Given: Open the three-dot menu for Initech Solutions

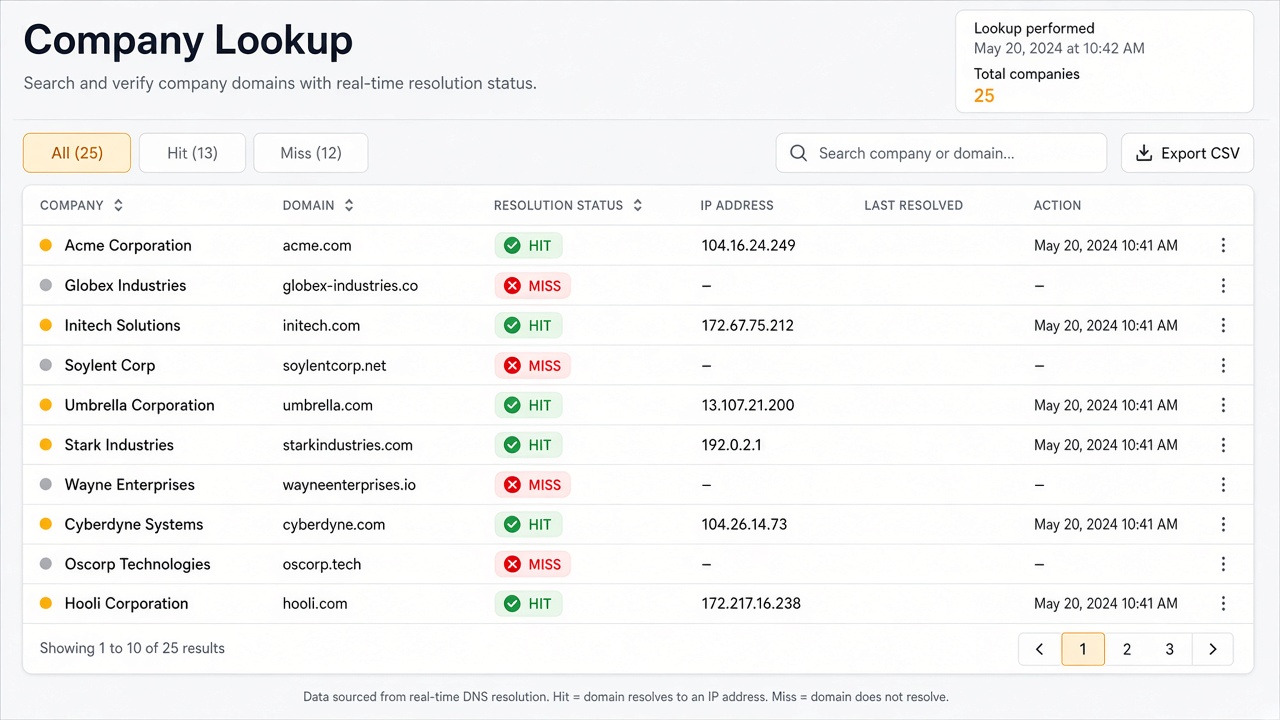Looking at the screenshot, I should [1223, 325].
